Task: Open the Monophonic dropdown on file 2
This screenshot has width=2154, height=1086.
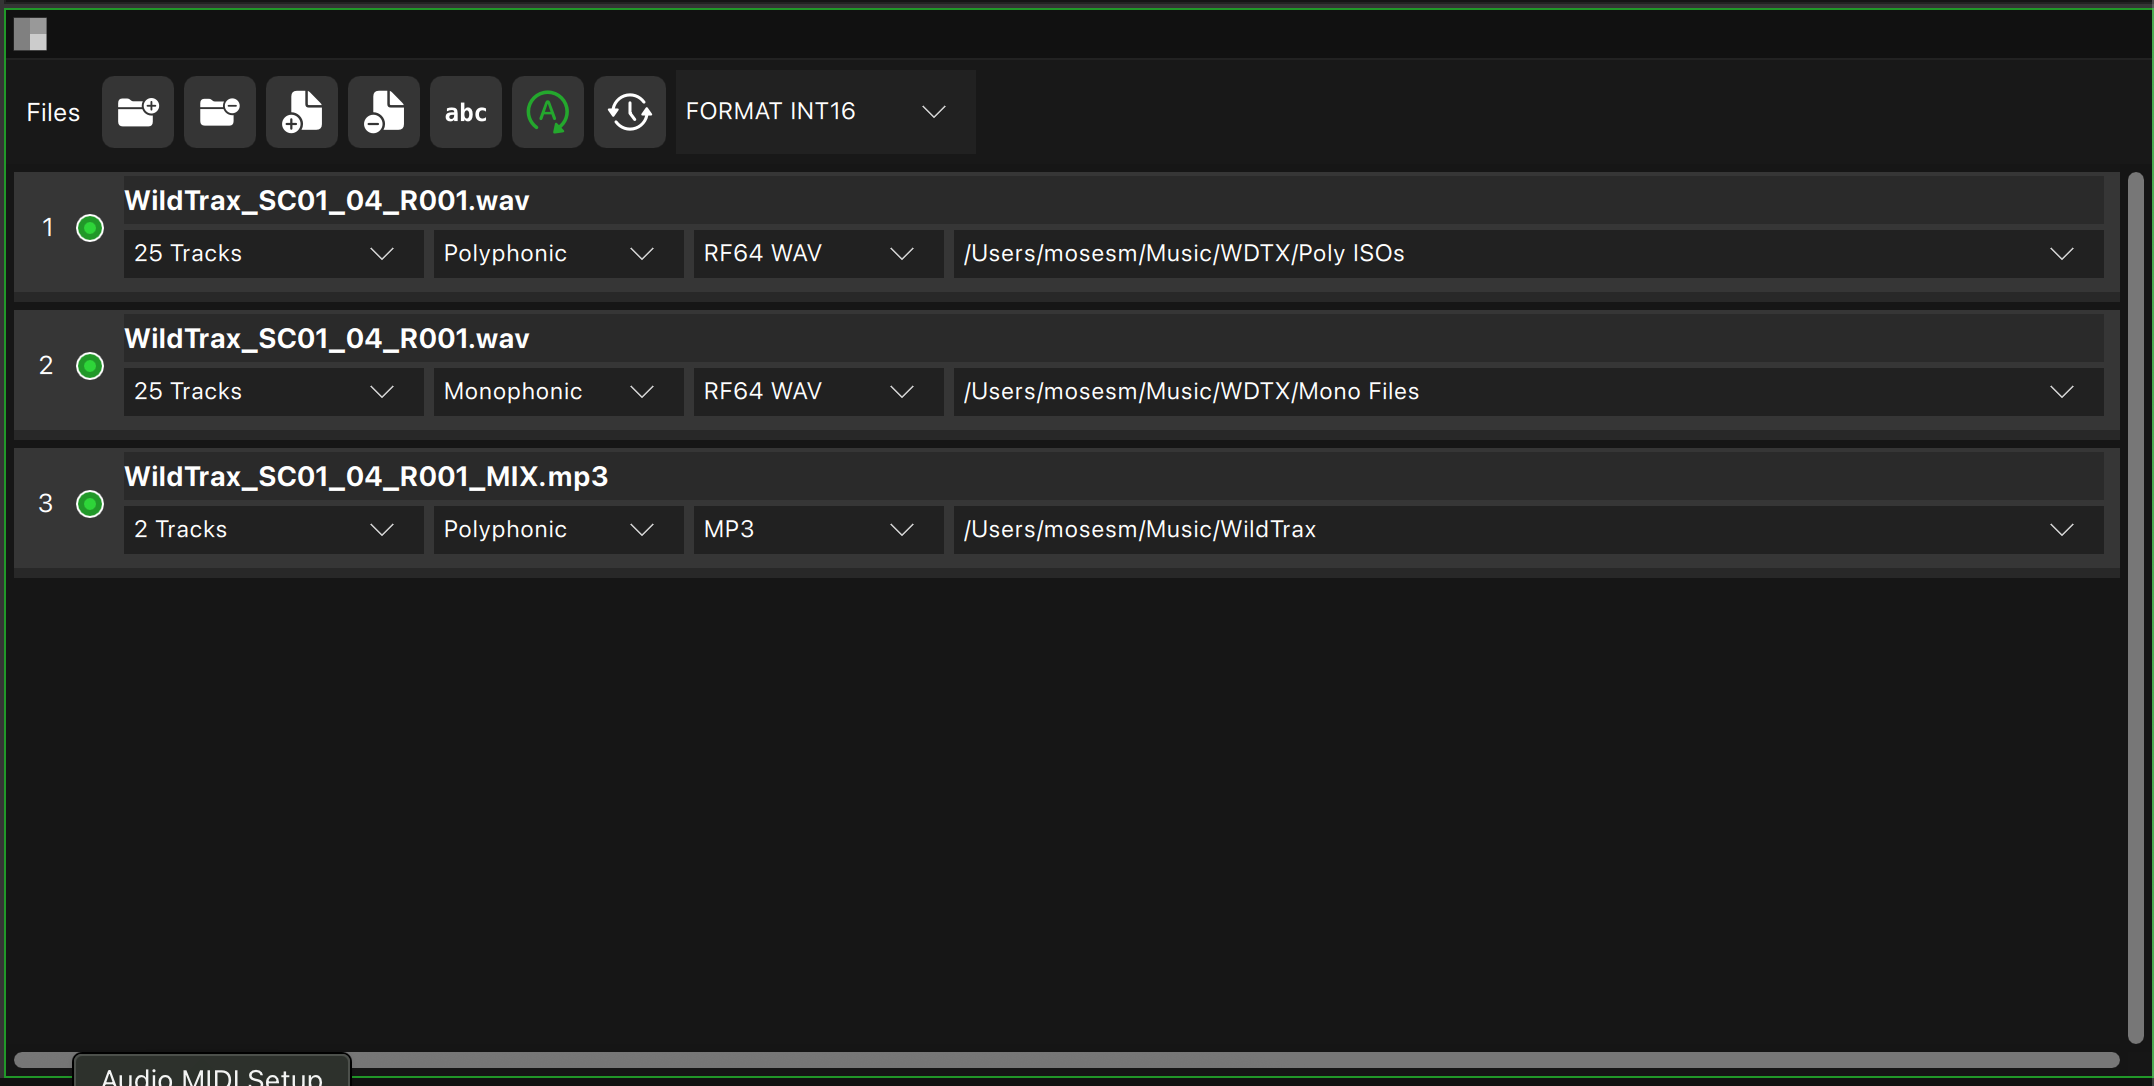Action: [x=557, y=391]
